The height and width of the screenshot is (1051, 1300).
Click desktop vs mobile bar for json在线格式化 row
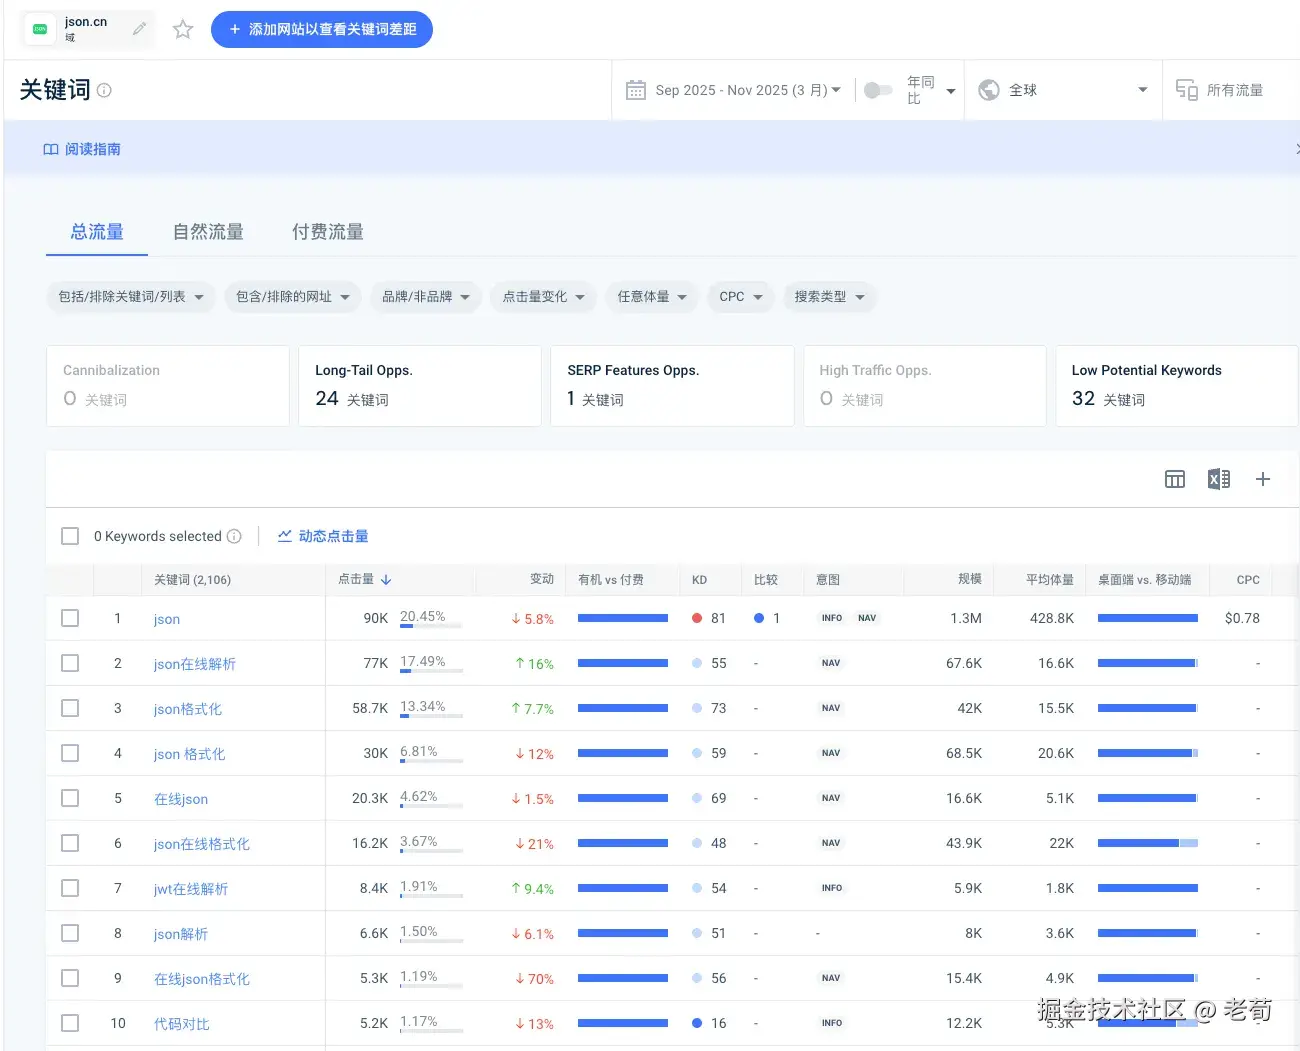pyautogui.click(x=1148, y=843)
